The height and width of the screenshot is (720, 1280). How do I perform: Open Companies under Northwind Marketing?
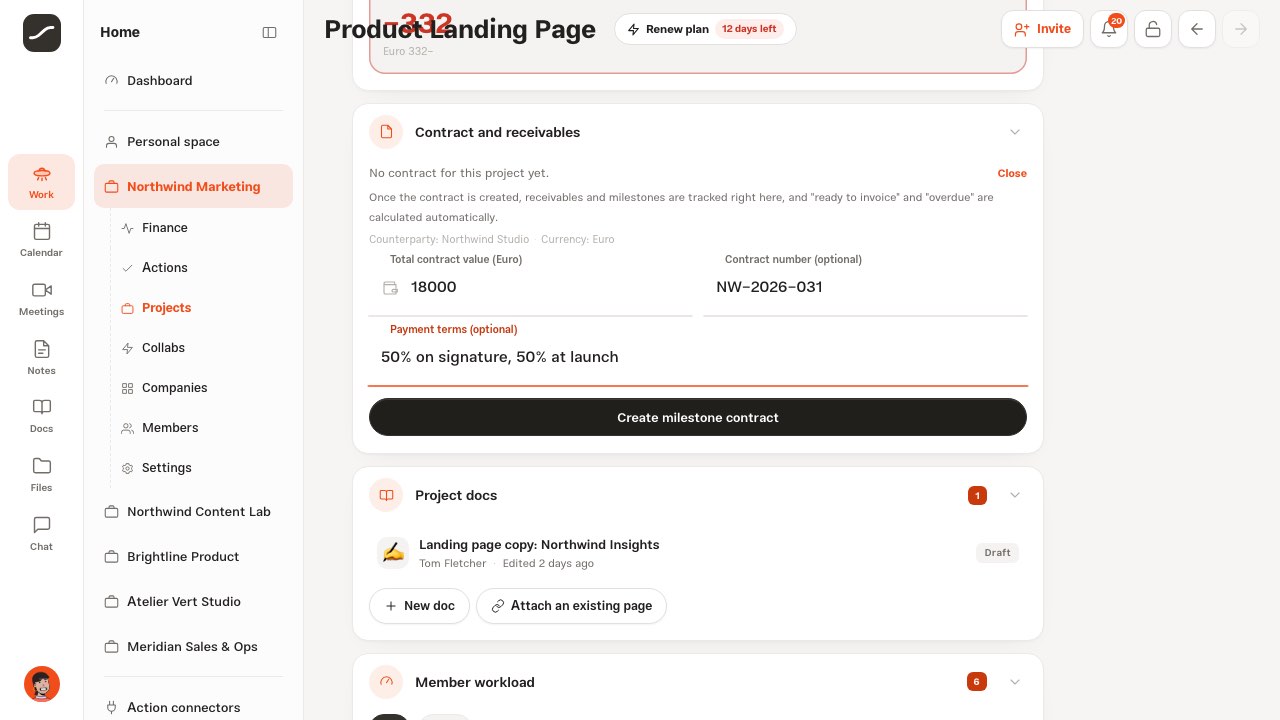(201, 388)
